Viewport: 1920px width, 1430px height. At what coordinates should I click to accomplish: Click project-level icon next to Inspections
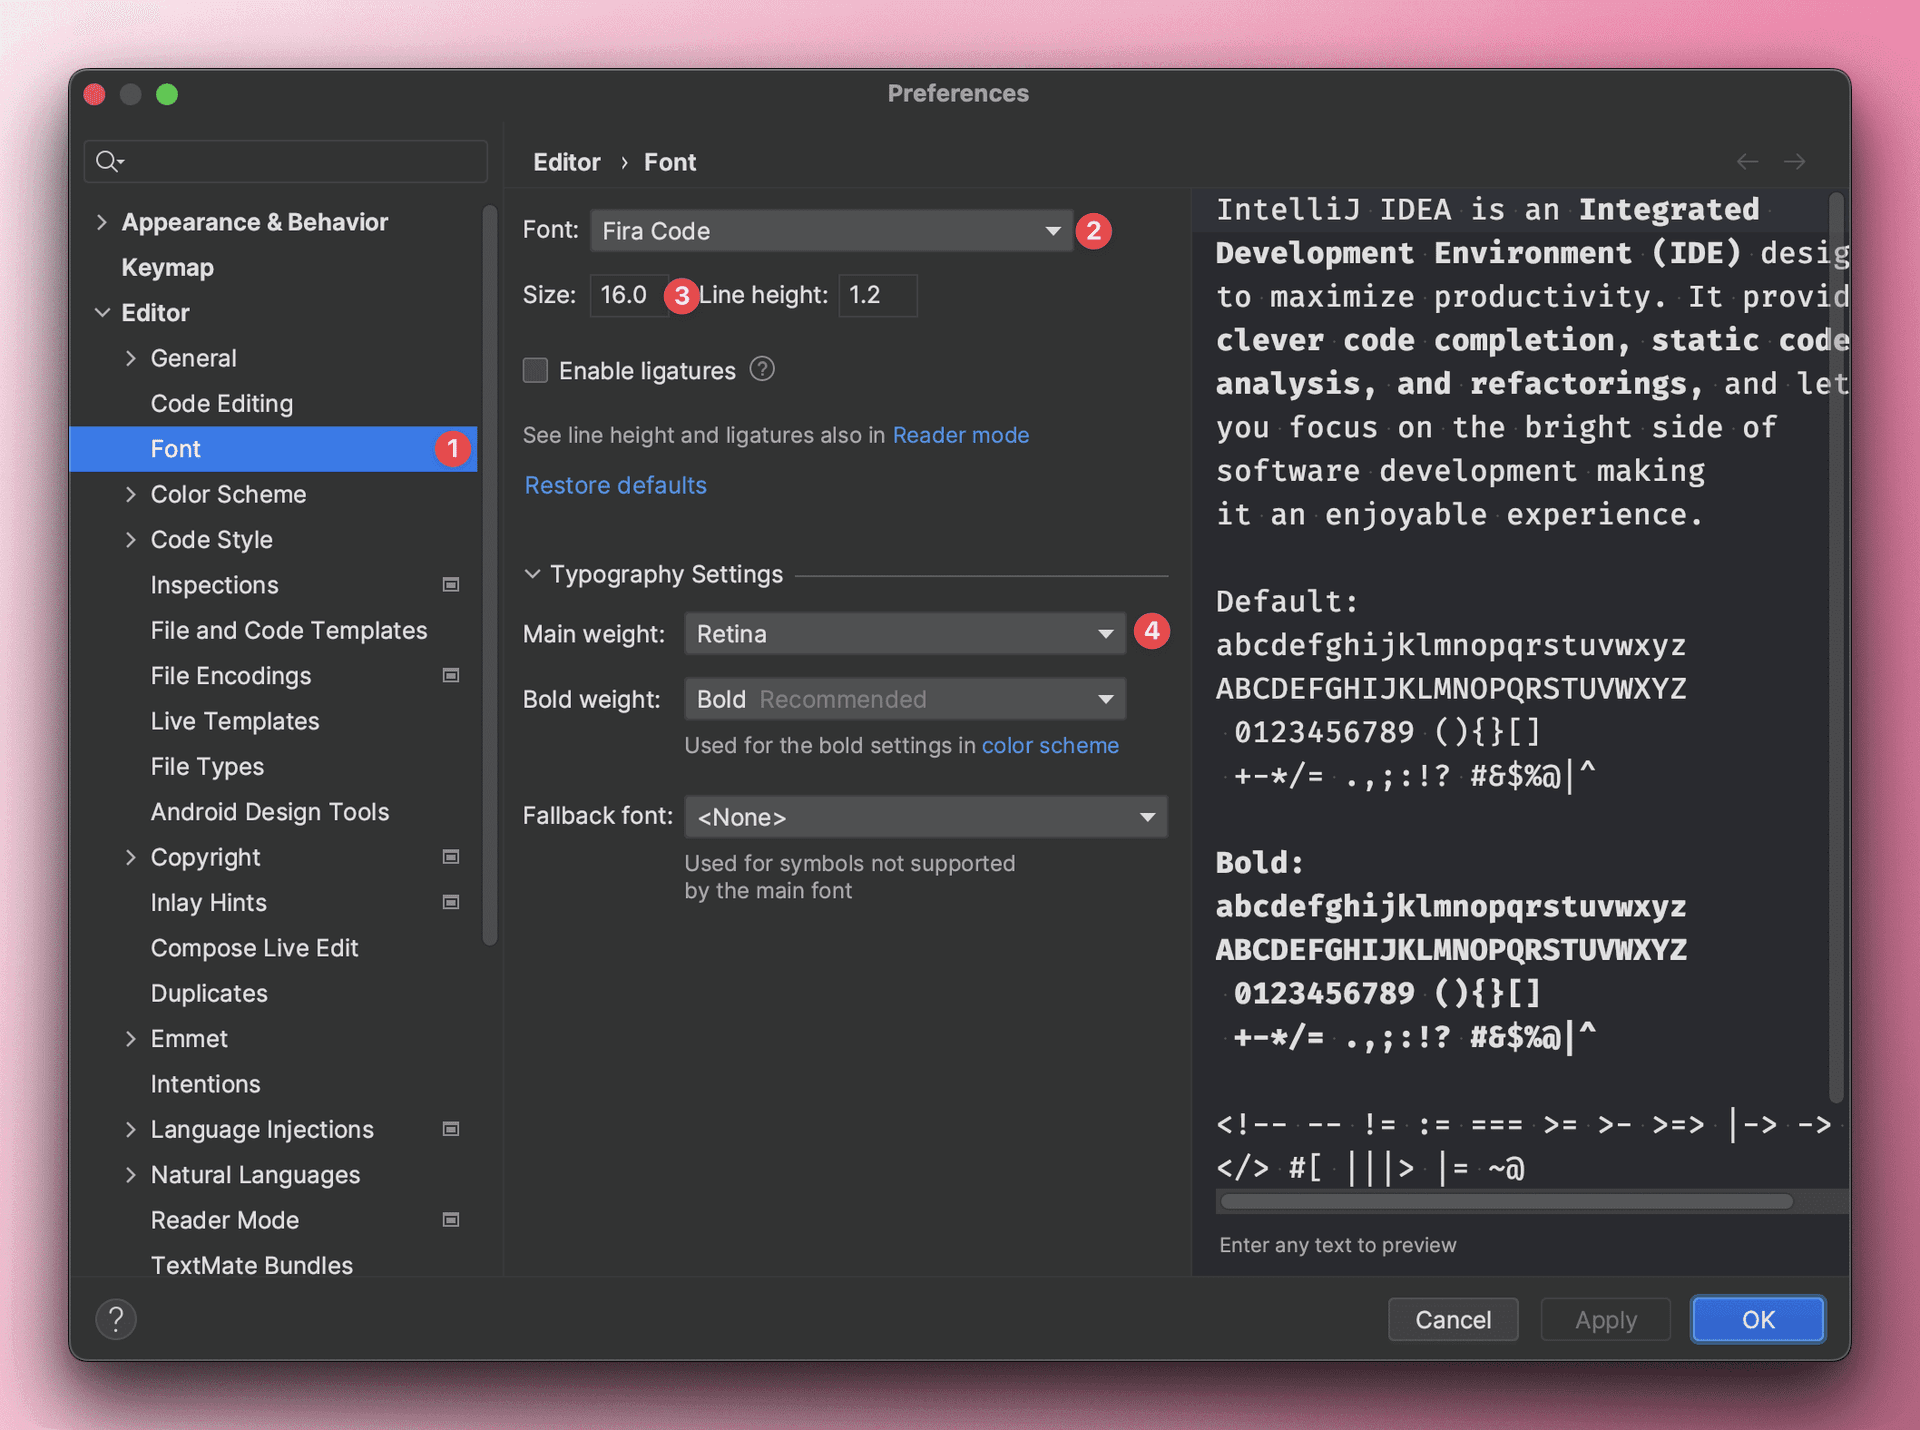[451, 585]
